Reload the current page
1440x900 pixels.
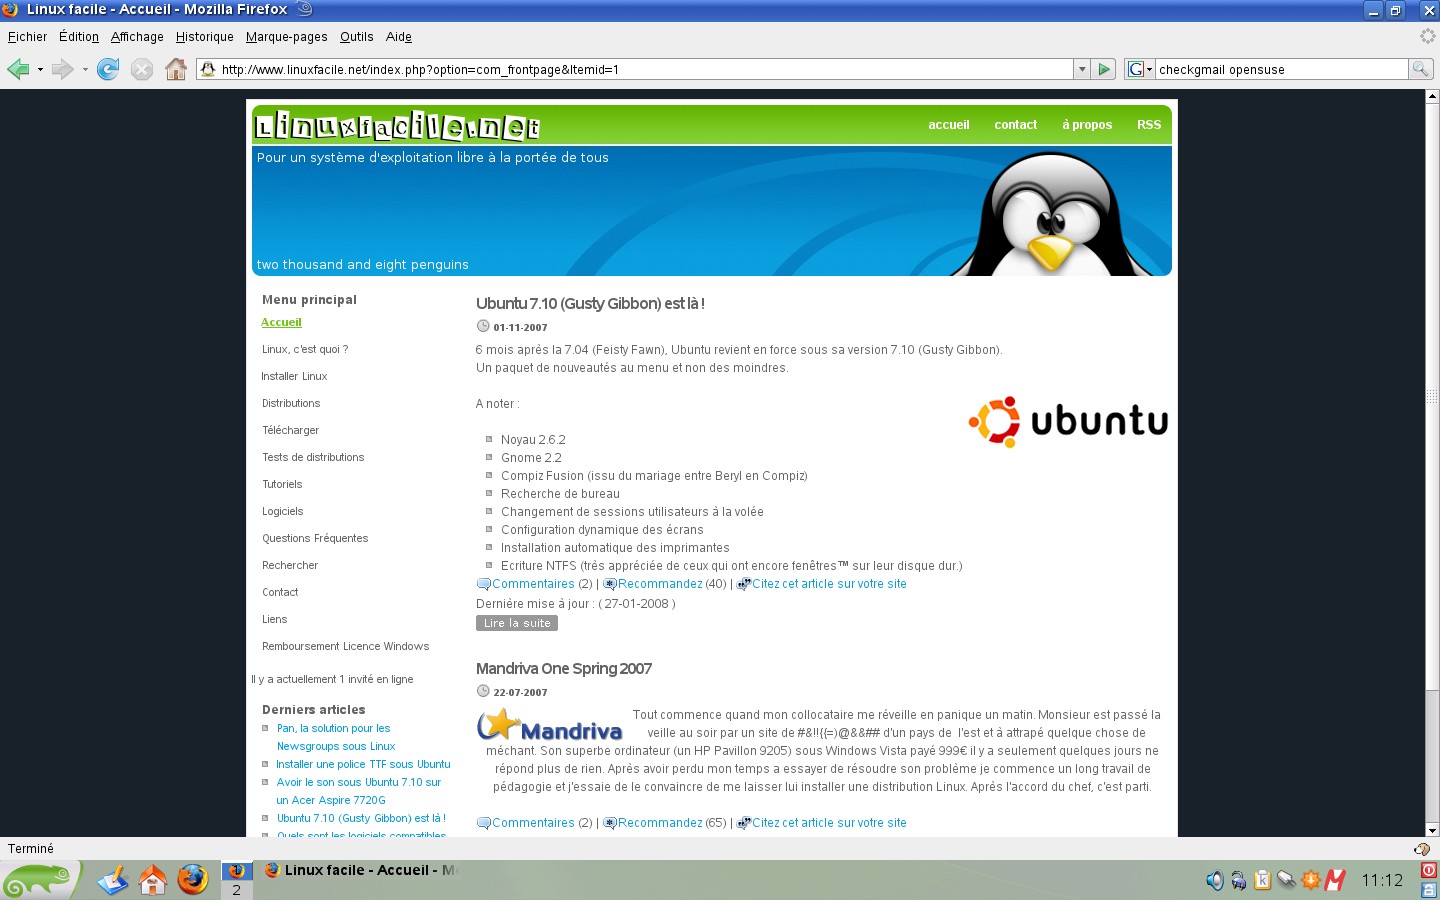click(x=108, y=69)
